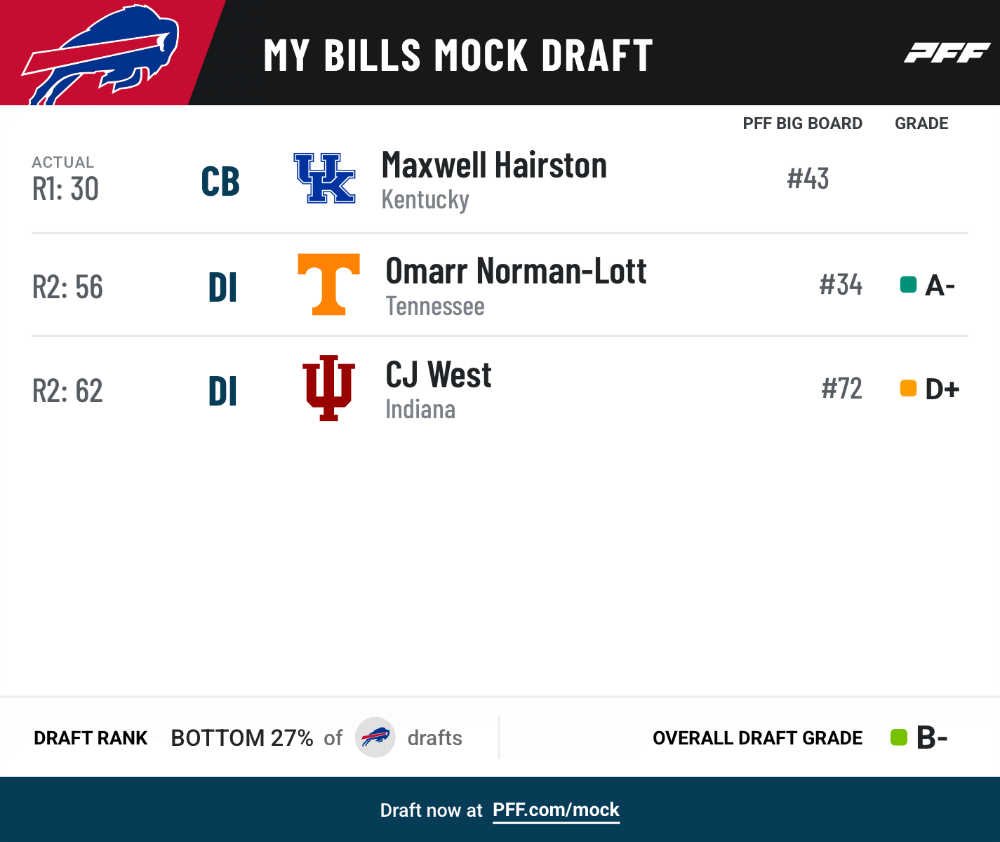The height and width of the screenshot is (842, 1000).
Task: Select player name Omarr Norman-Lott
Action: tap(516, 271)
